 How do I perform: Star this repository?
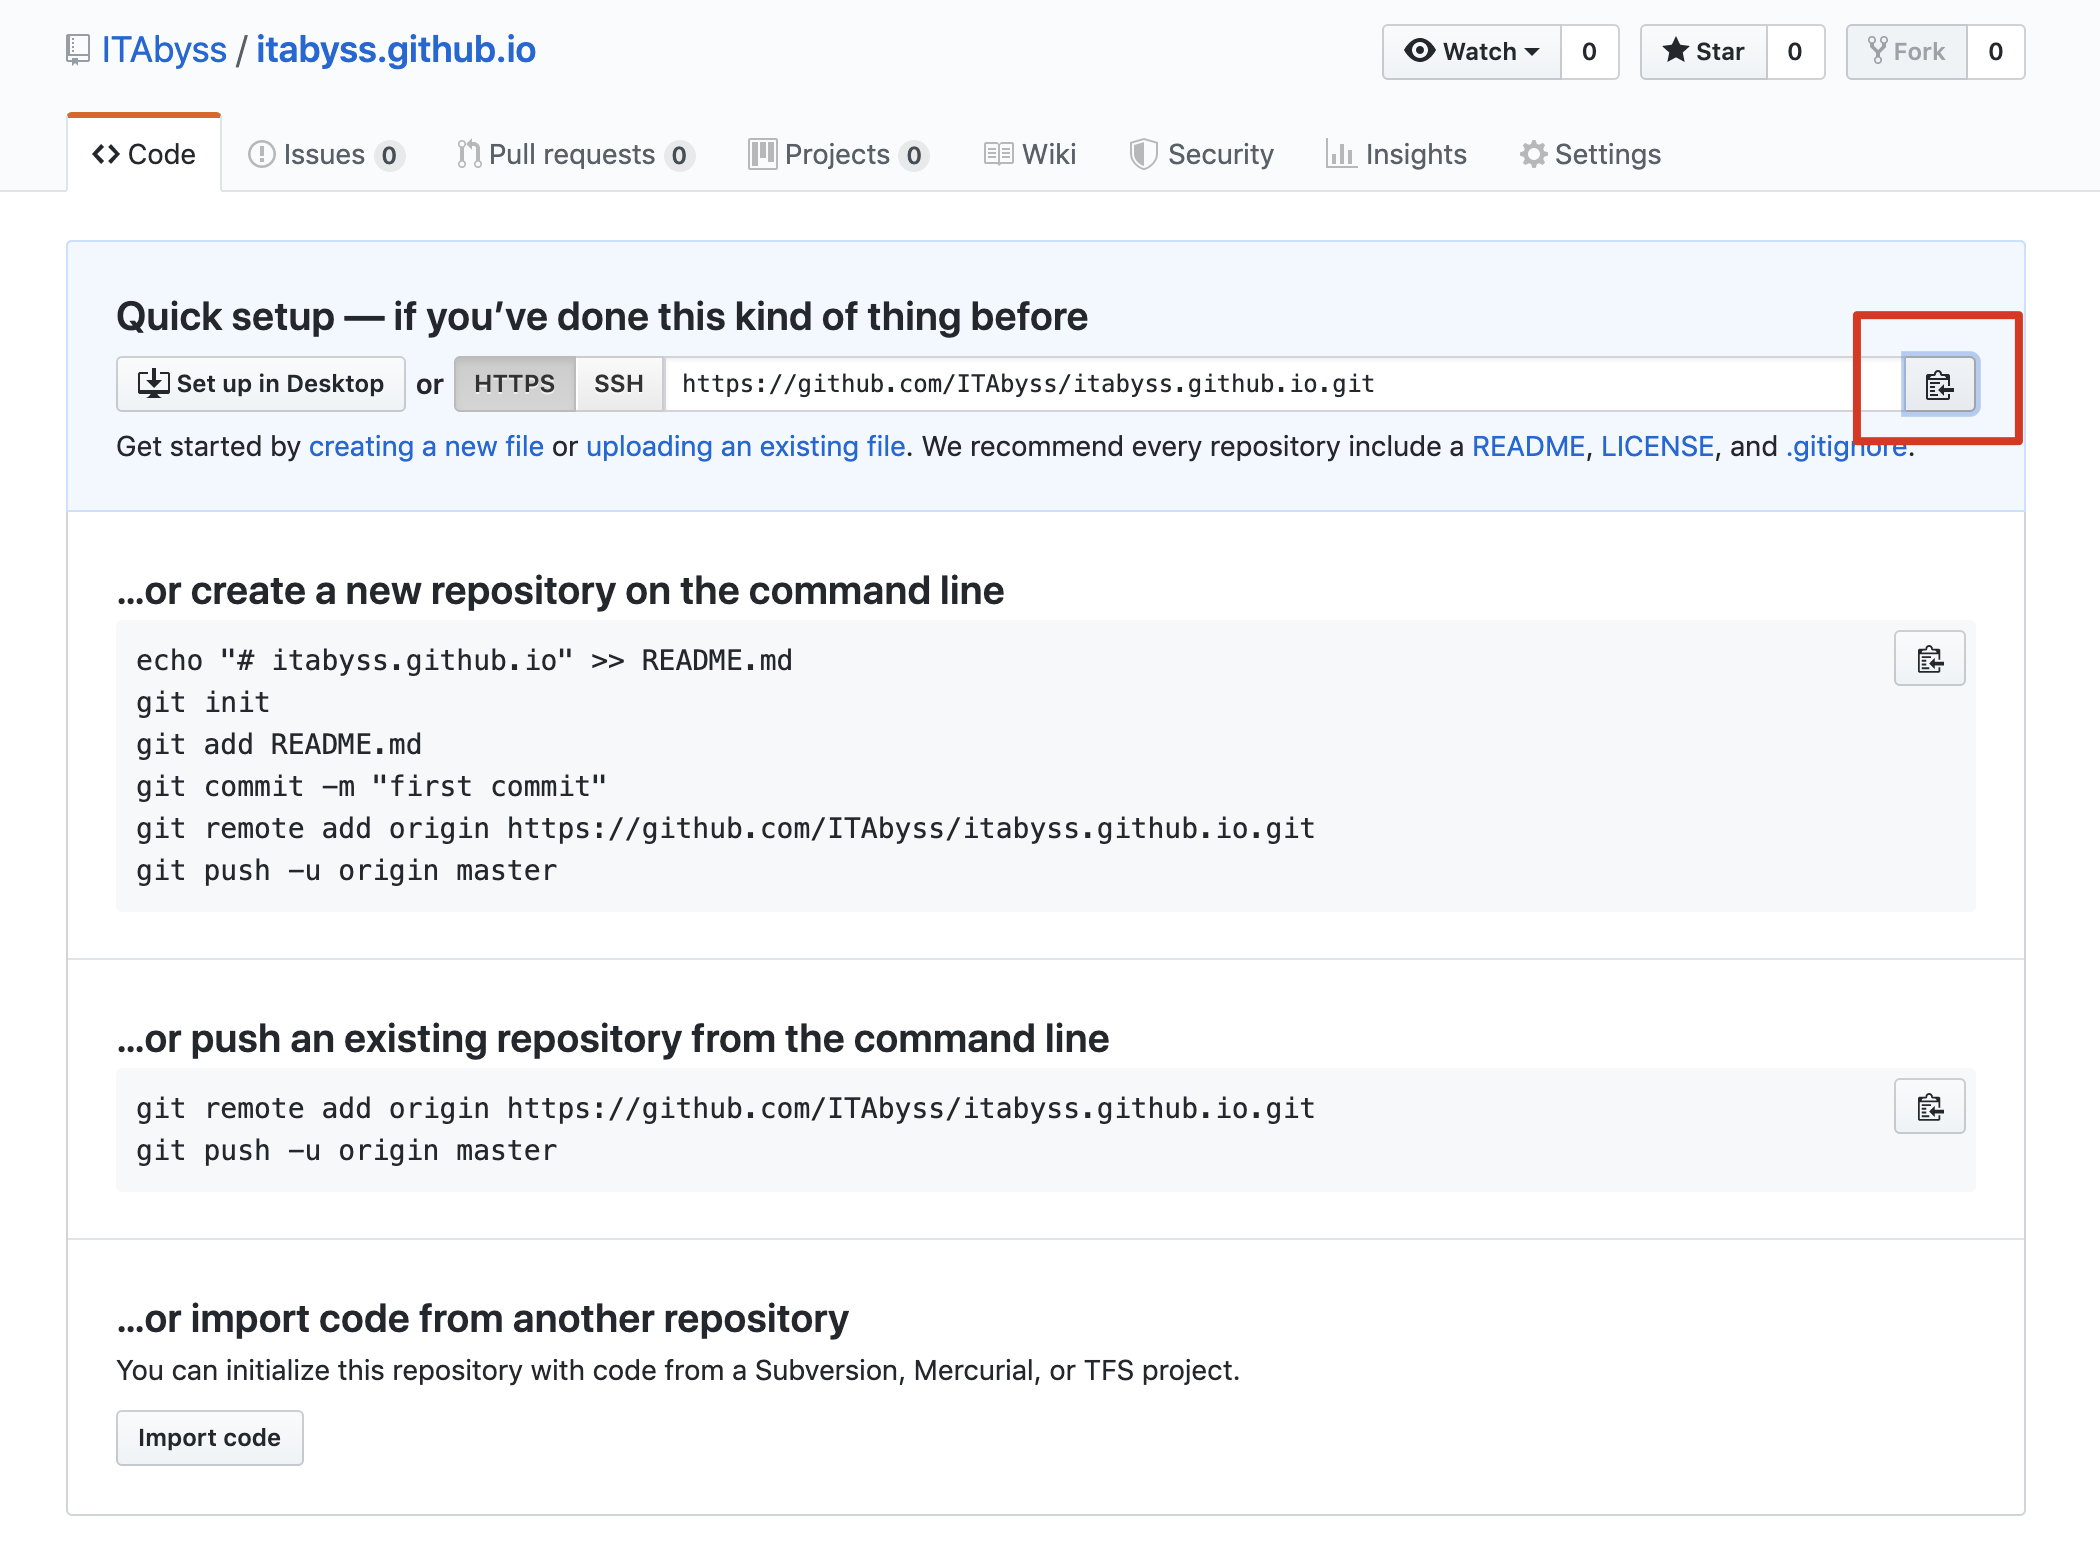pos(1704,52)
